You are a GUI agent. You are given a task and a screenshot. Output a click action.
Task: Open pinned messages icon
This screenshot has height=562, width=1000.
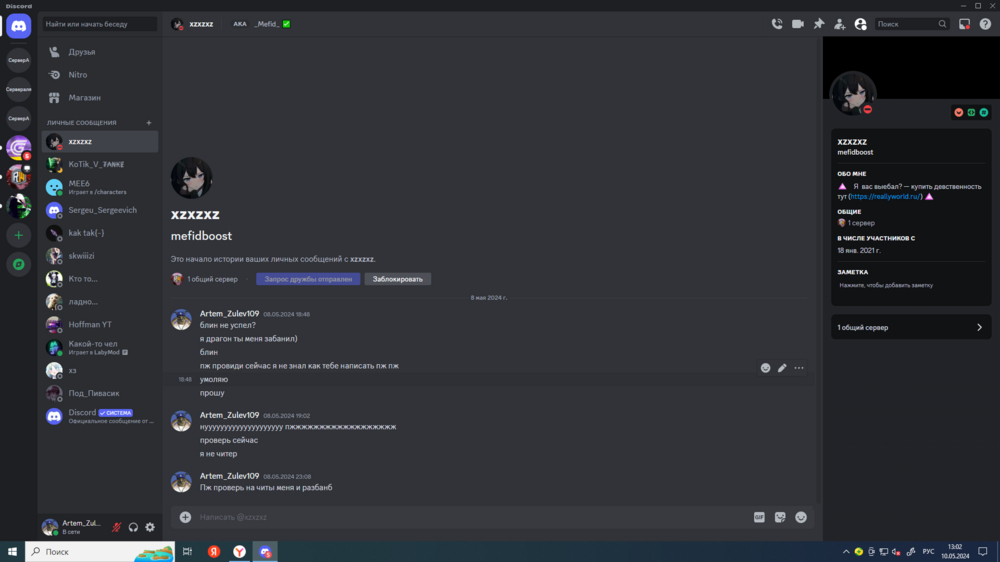tap(819, 24)
